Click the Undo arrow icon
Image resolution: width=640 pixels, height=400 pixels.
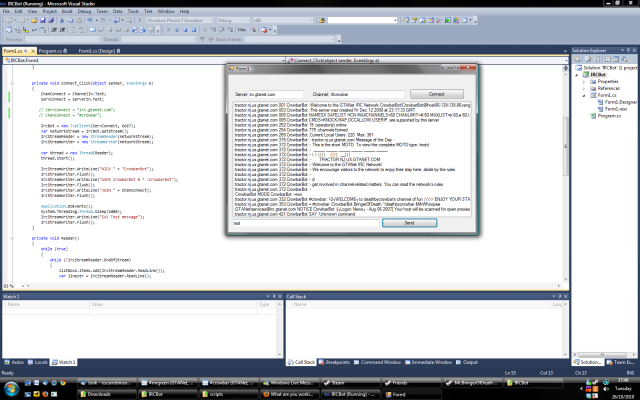pyautogui.click(x=89, y=20)
